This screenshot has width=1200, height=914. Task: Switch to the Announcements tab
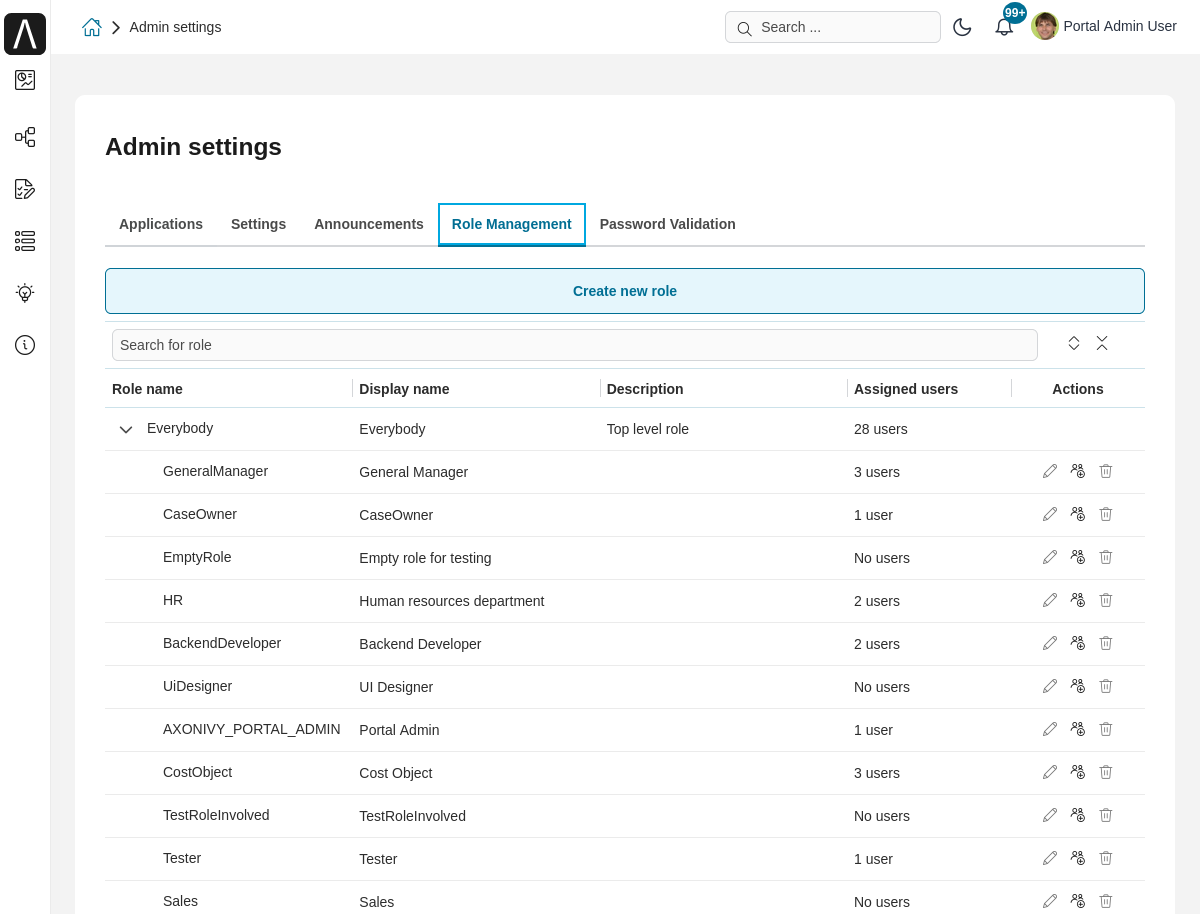(368, 224)
